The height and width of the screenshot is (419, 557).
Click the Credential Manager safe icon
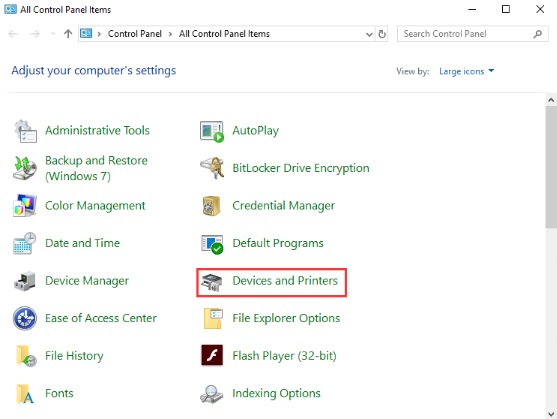211,206
